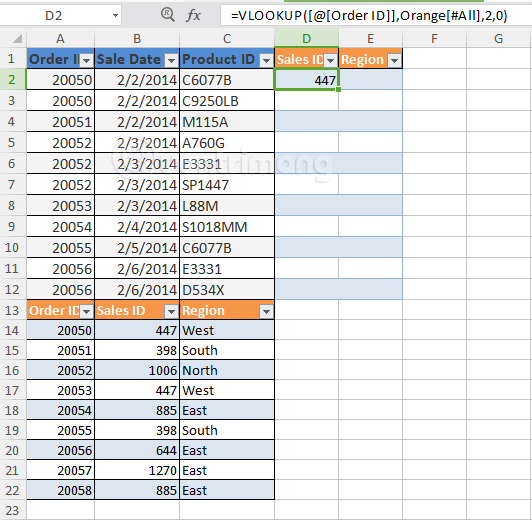Click Order ID 20051 in row 4
This screenshot has height=520, width=532.
pos(60,122)
